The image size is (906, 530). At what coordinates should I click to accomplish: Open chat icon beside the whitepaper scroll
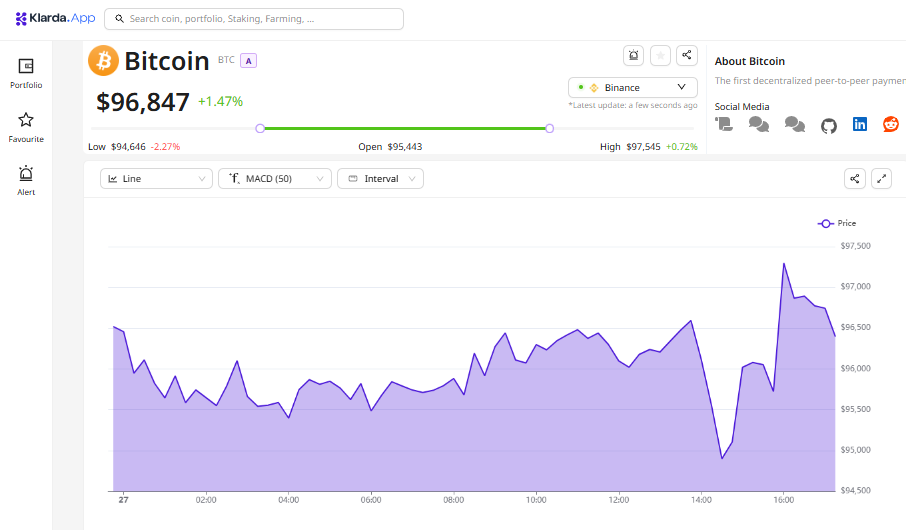click(759, 124)
